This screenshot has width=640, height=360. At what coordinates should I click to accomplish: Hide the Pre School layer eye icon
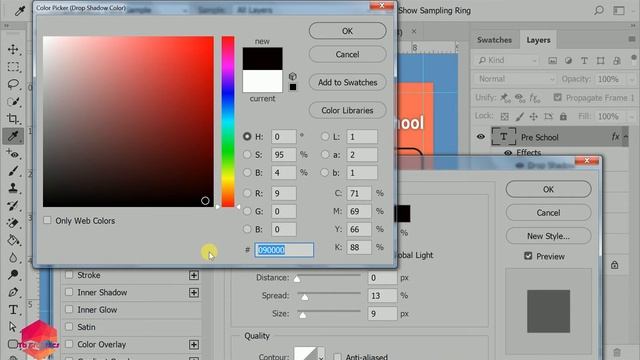pyautogui.click(x=481, y=136)
